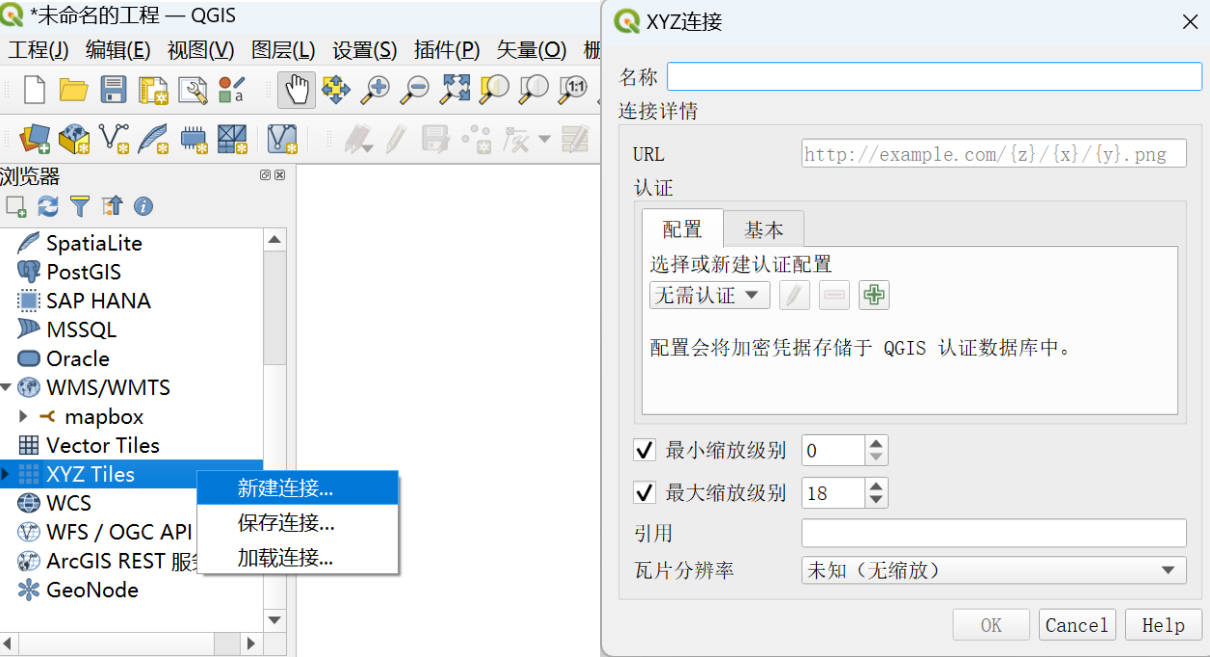The width and height of the screenshot is (1210, 657).
Task: Open the 矢量(O) menu
Action: pyautogui.click(x=532, y=50)
